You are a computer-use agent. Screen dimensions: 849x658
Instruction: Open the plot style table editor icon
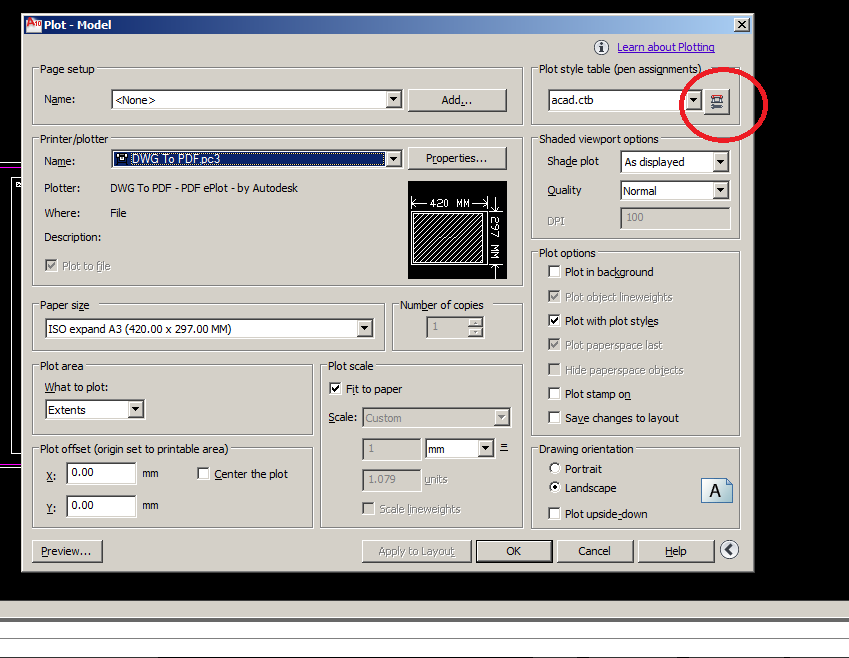pyautogui.click(x=717, y=101)
